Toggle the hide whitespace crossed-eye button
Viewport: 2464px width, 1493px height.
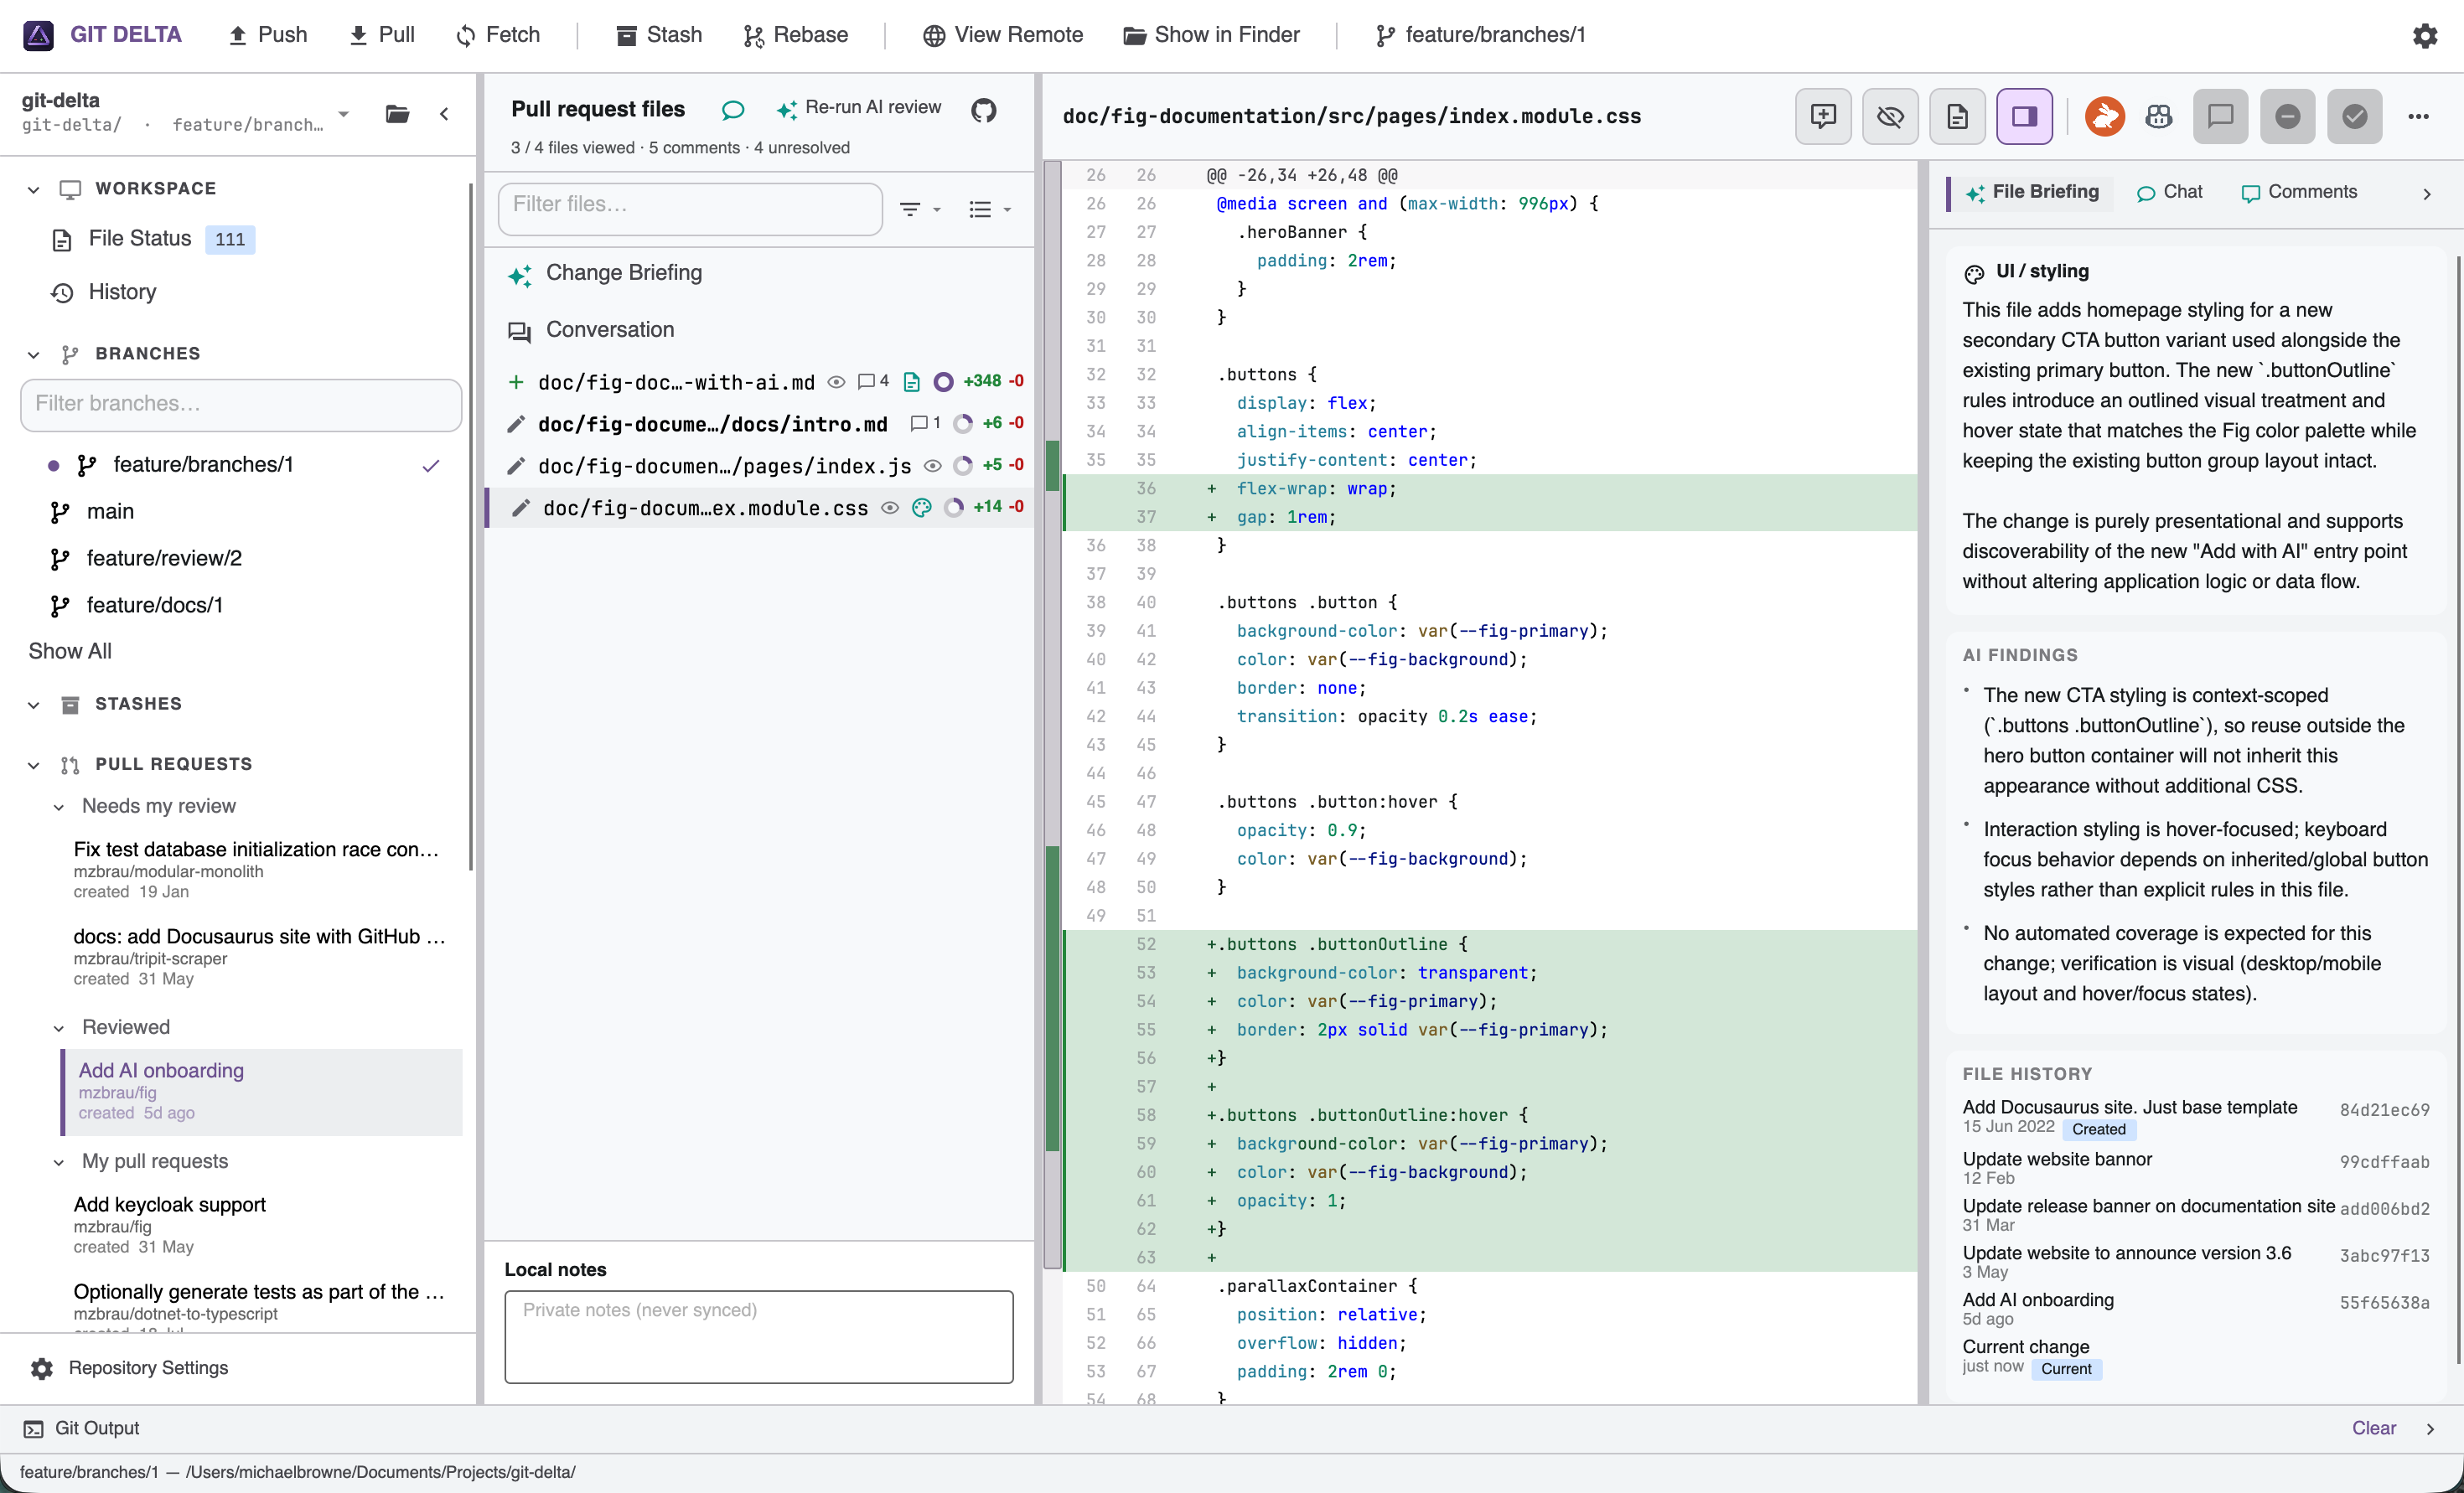(x=1890, y=117)
